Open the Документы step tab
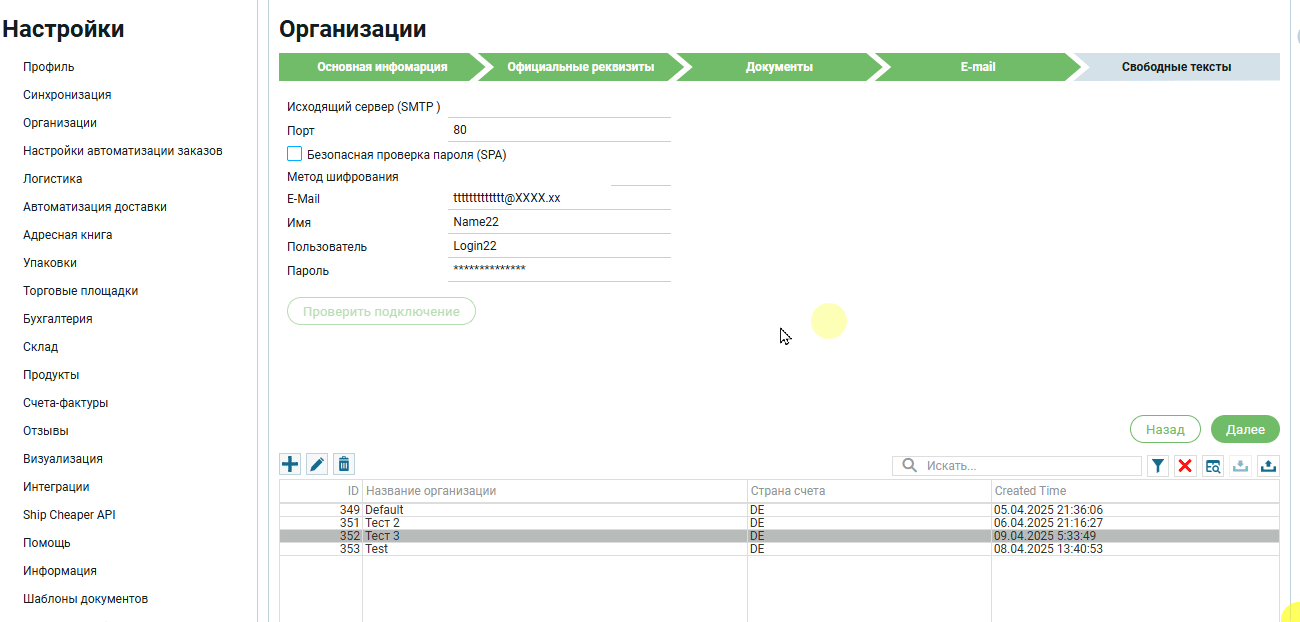 point(778,67)
